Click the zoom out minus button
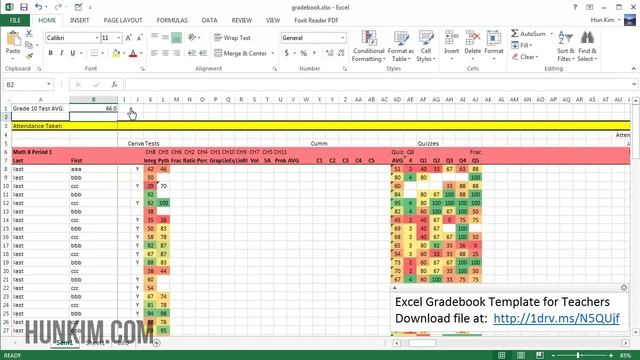640x360 pixels. tap(553, 356)
